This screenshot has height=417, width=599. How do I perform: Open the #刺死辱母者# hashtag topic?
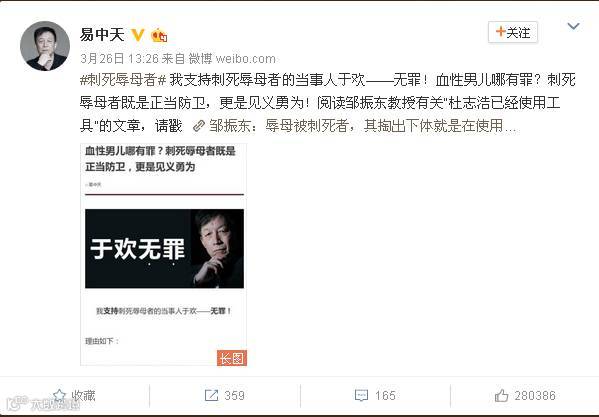(123, 80)
